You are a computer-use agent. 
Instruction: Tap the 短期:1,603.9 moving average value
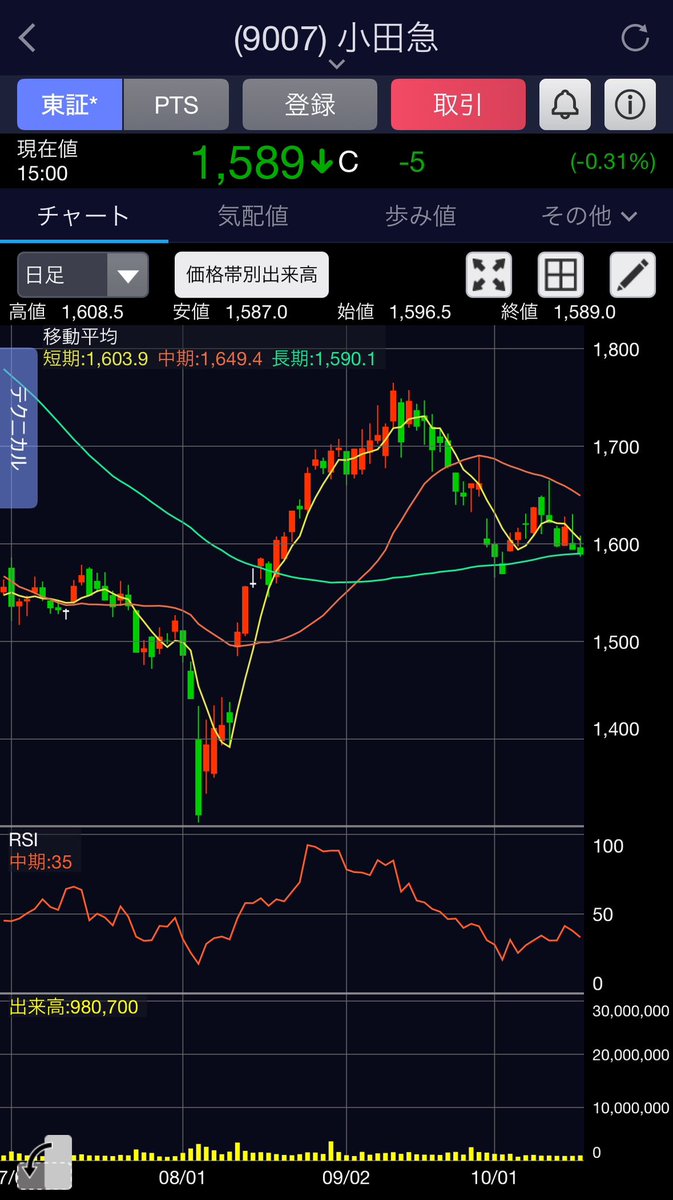point(95,358)
